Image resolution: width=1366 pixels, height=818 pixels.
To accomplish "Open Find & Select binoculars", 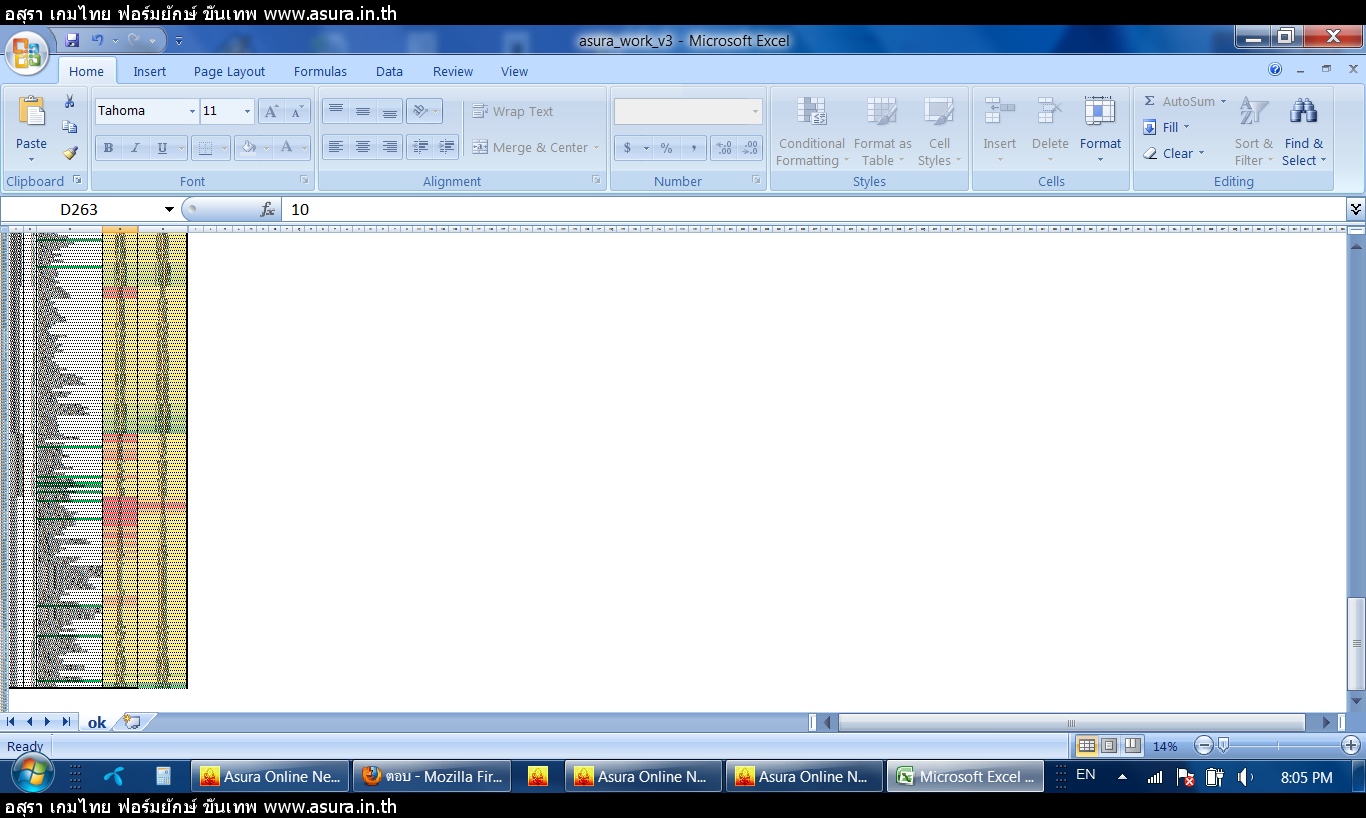I will [1303, 132].
